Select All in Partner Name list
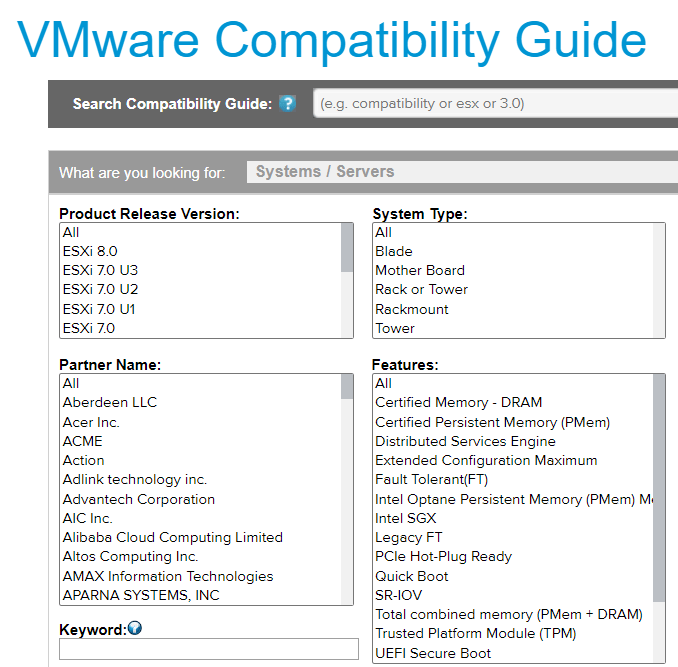Screen dimensions: 678x667 [200, 383]
